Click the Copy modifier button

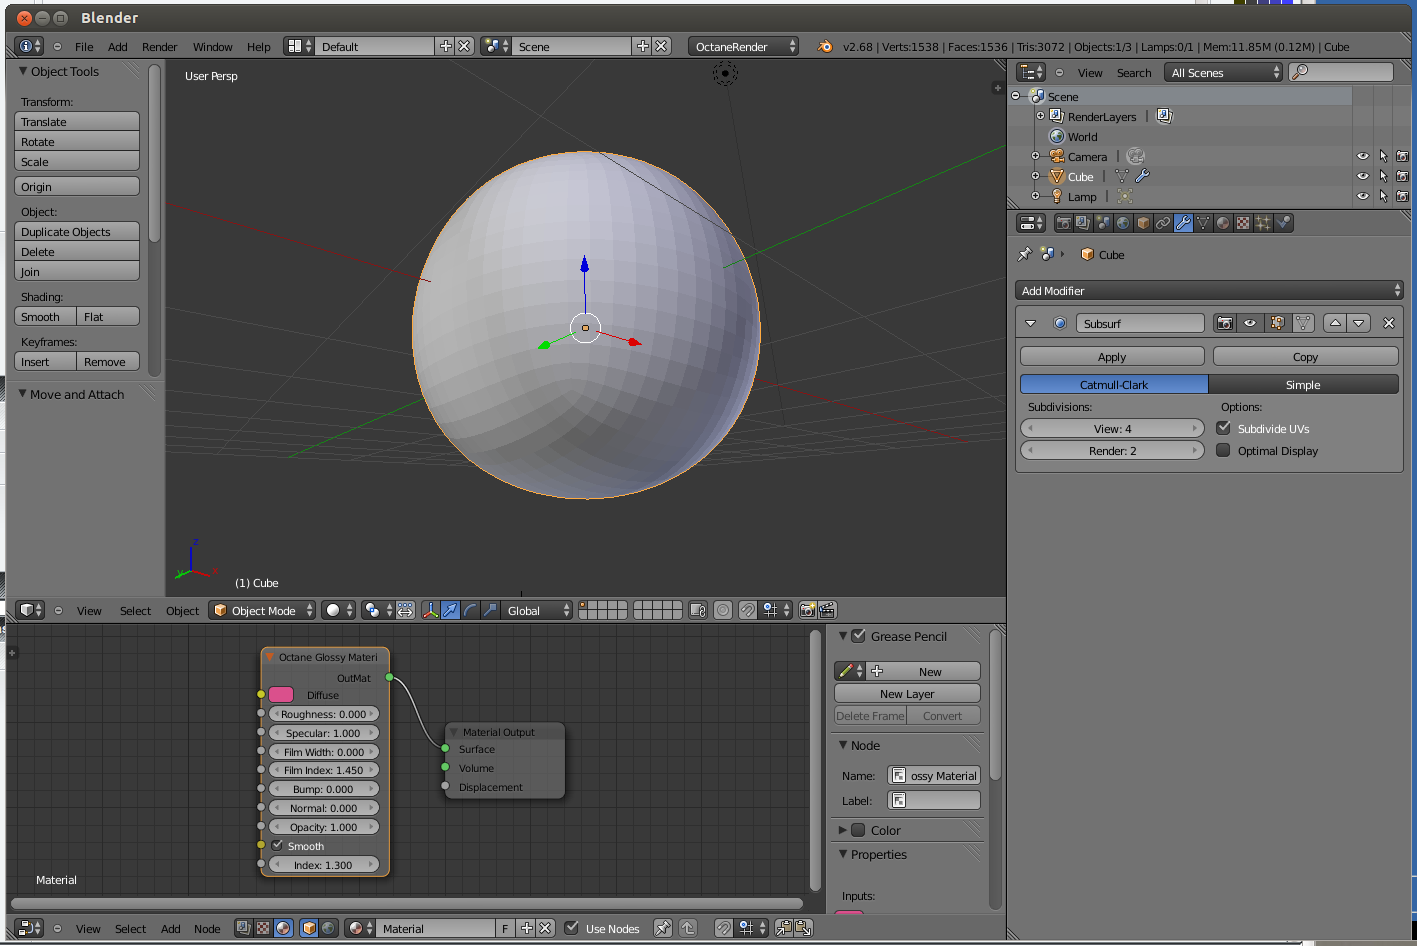[x=1305, y=356]
